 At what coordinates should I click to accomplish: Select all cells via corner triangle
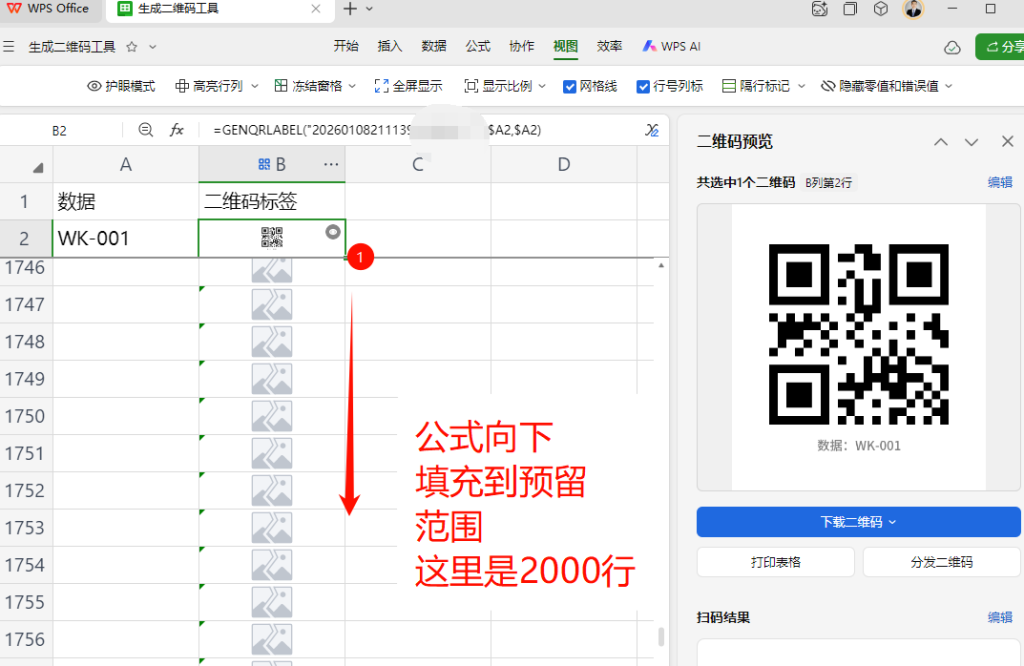(x=38, y=168)
